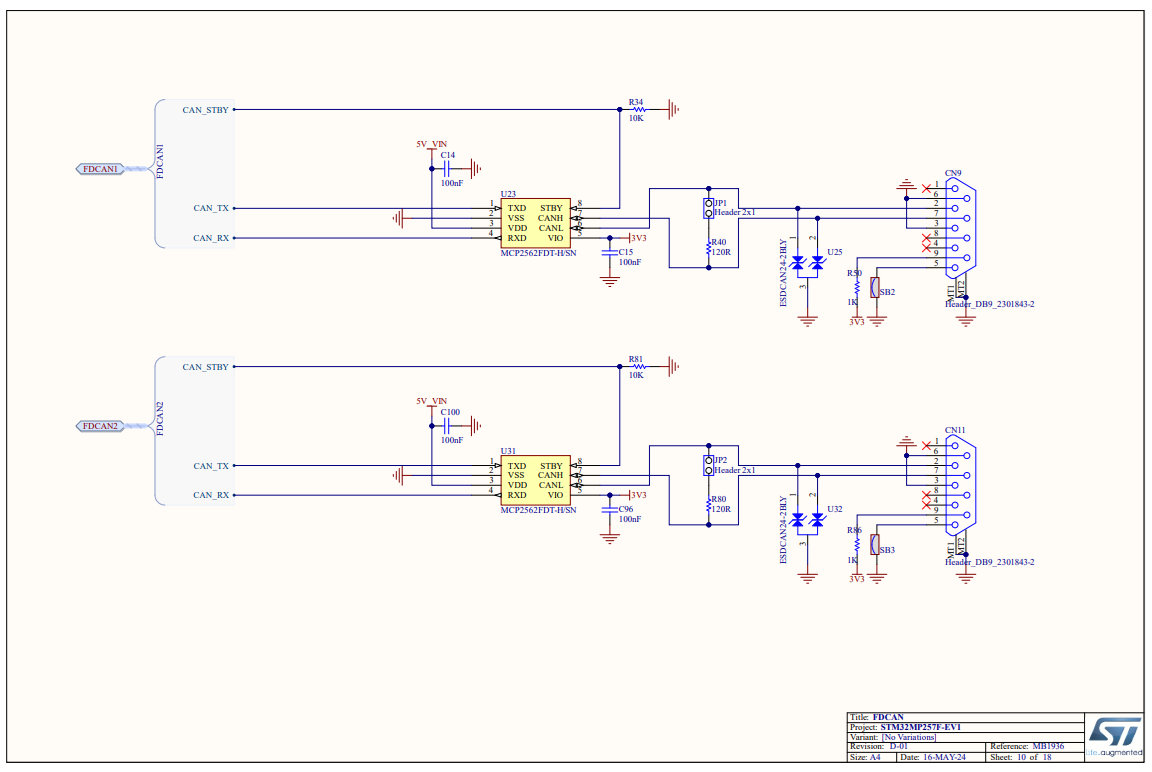Click the 10K value under R34

pos(636,118)
